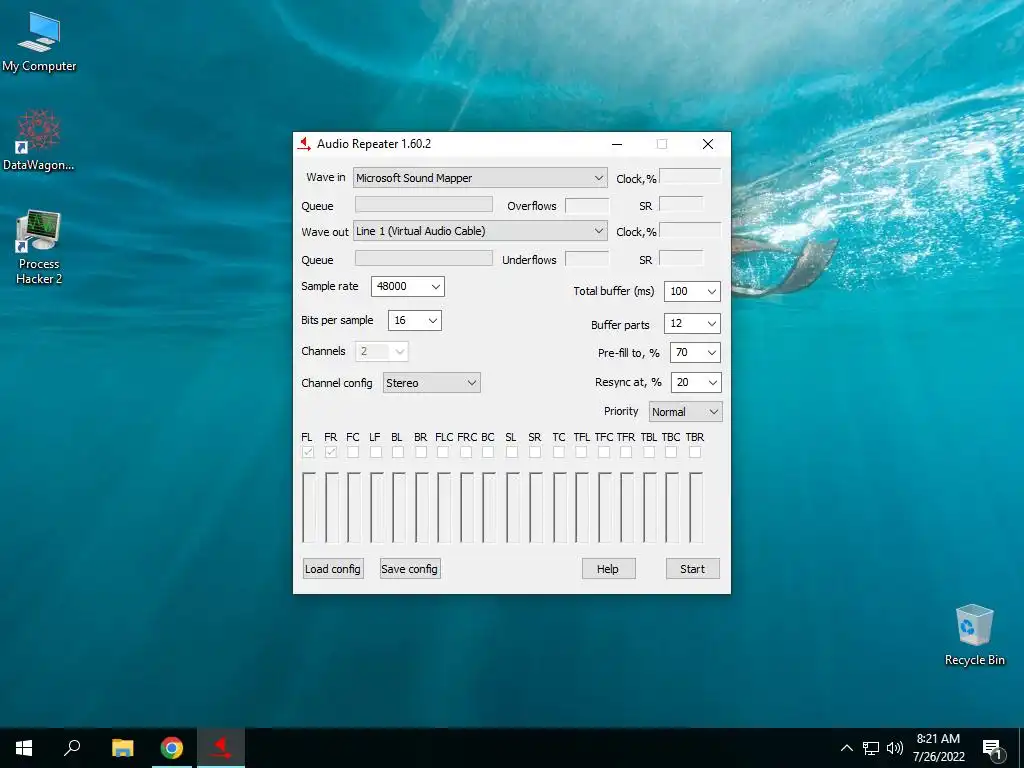
Task: Open the Priority Normal dropdown
Action: pyautogui.click(x=686, y=411)
